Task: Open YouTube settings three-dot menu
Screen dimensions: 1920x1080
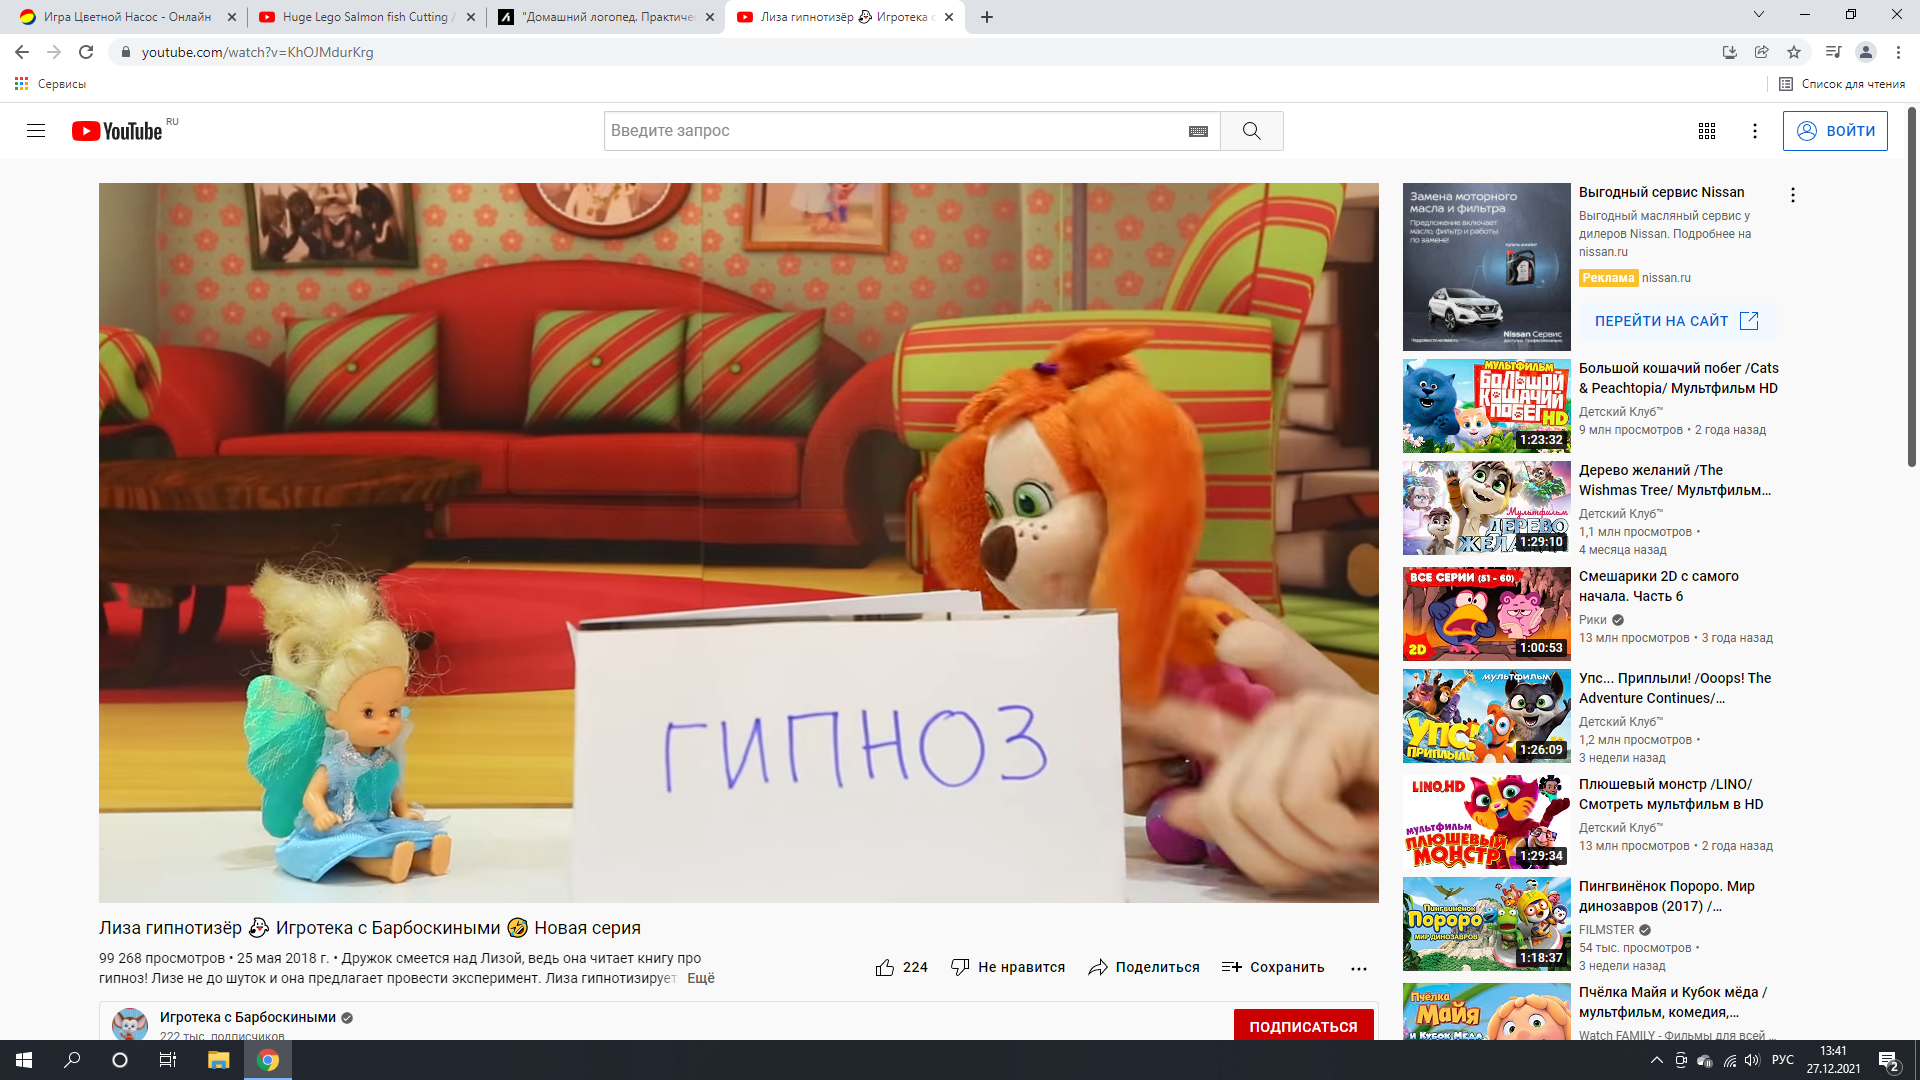Action: 1754,131
